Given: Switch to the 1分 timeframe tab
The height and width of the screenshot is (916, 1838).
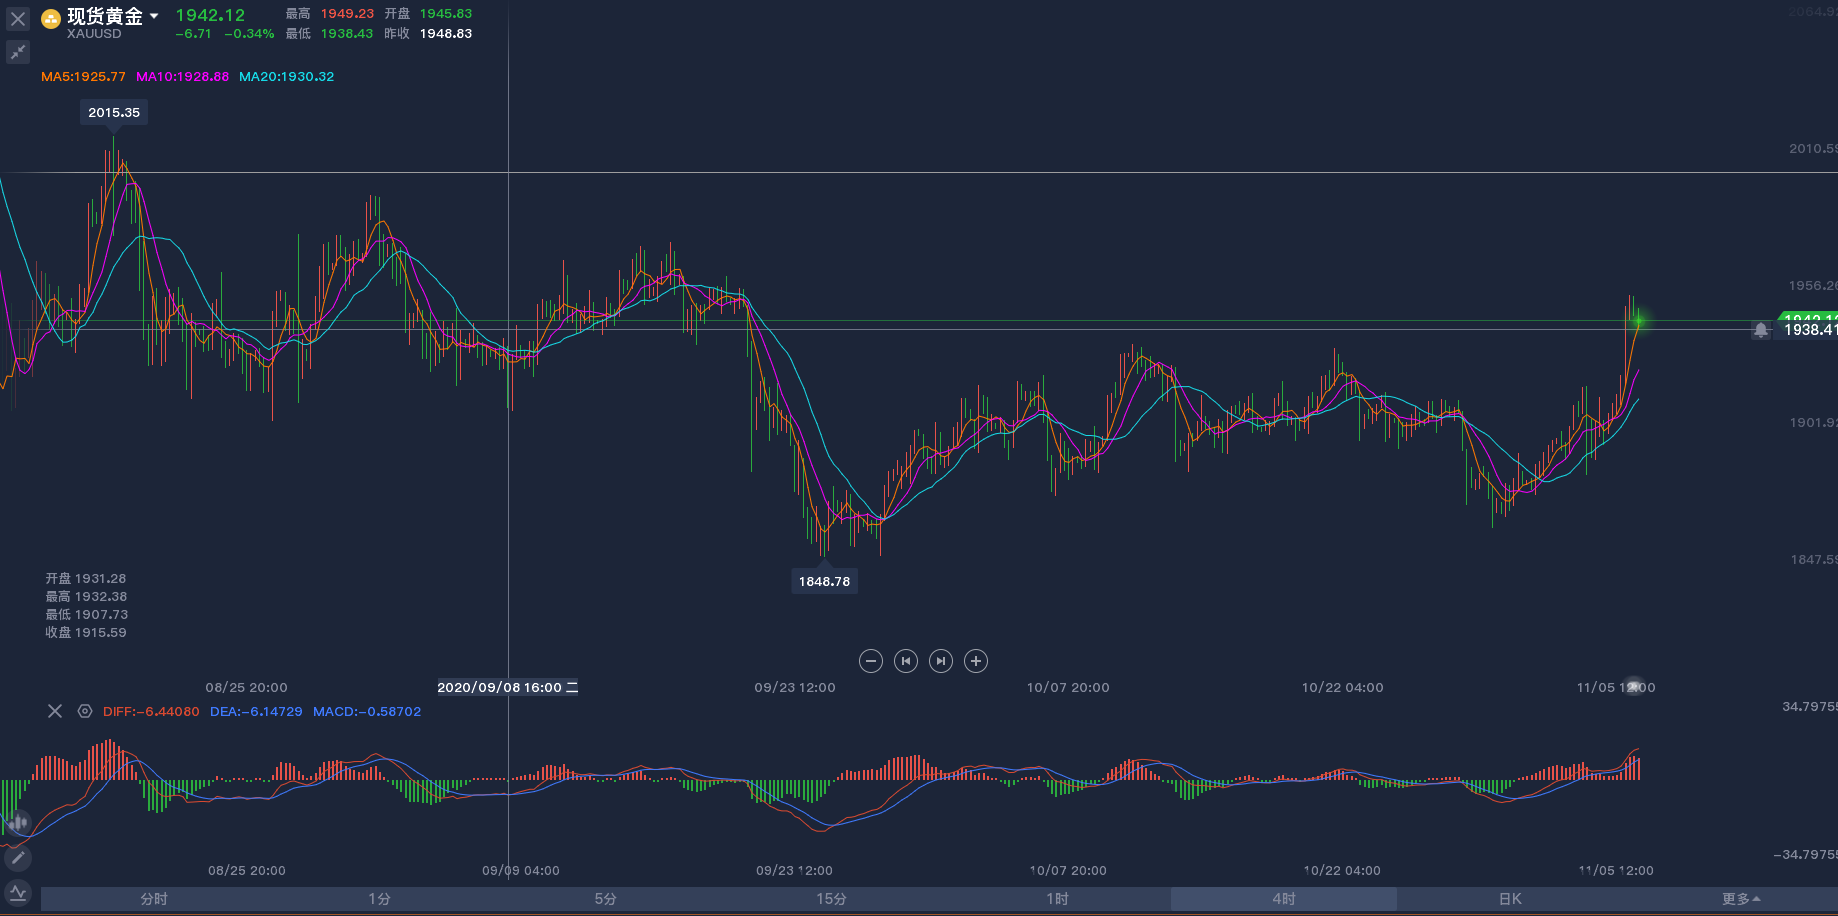Looking at the screenshot, I should click(380, 899).
